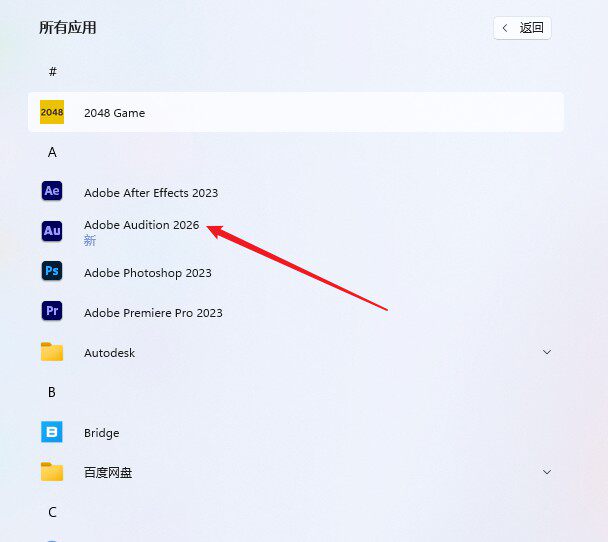Expand the 百度网盘 folder chevron
Viewport: 608px width, 542px height.
pos(547,472)
